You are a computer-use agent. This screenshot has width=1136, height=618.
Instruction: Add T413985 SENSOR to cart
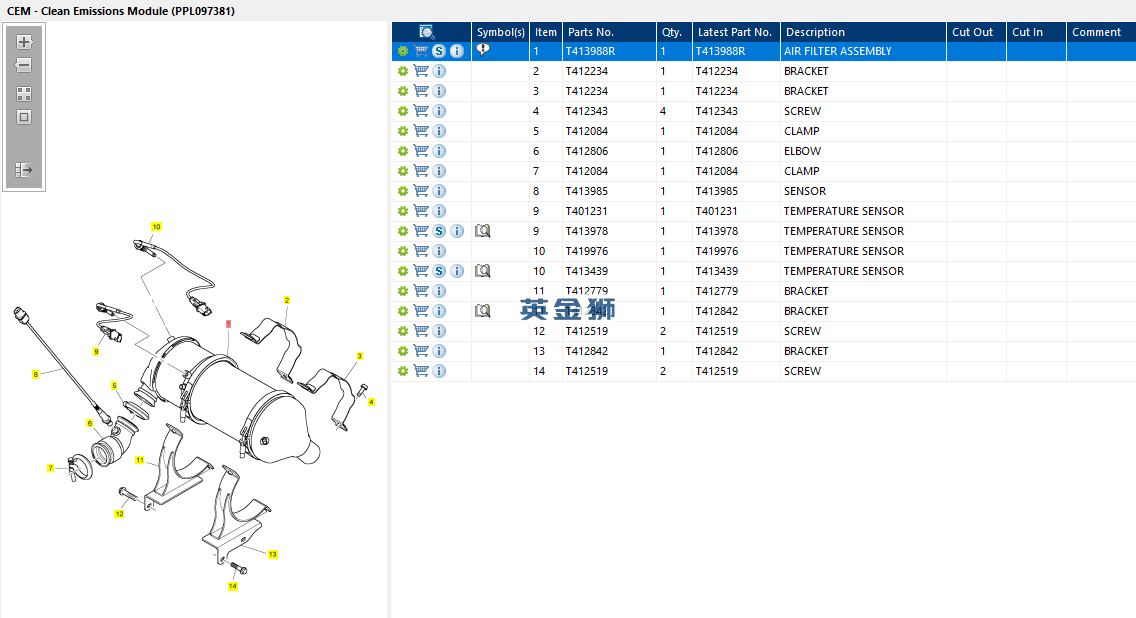pyautogui.click(x=421, y=191)
